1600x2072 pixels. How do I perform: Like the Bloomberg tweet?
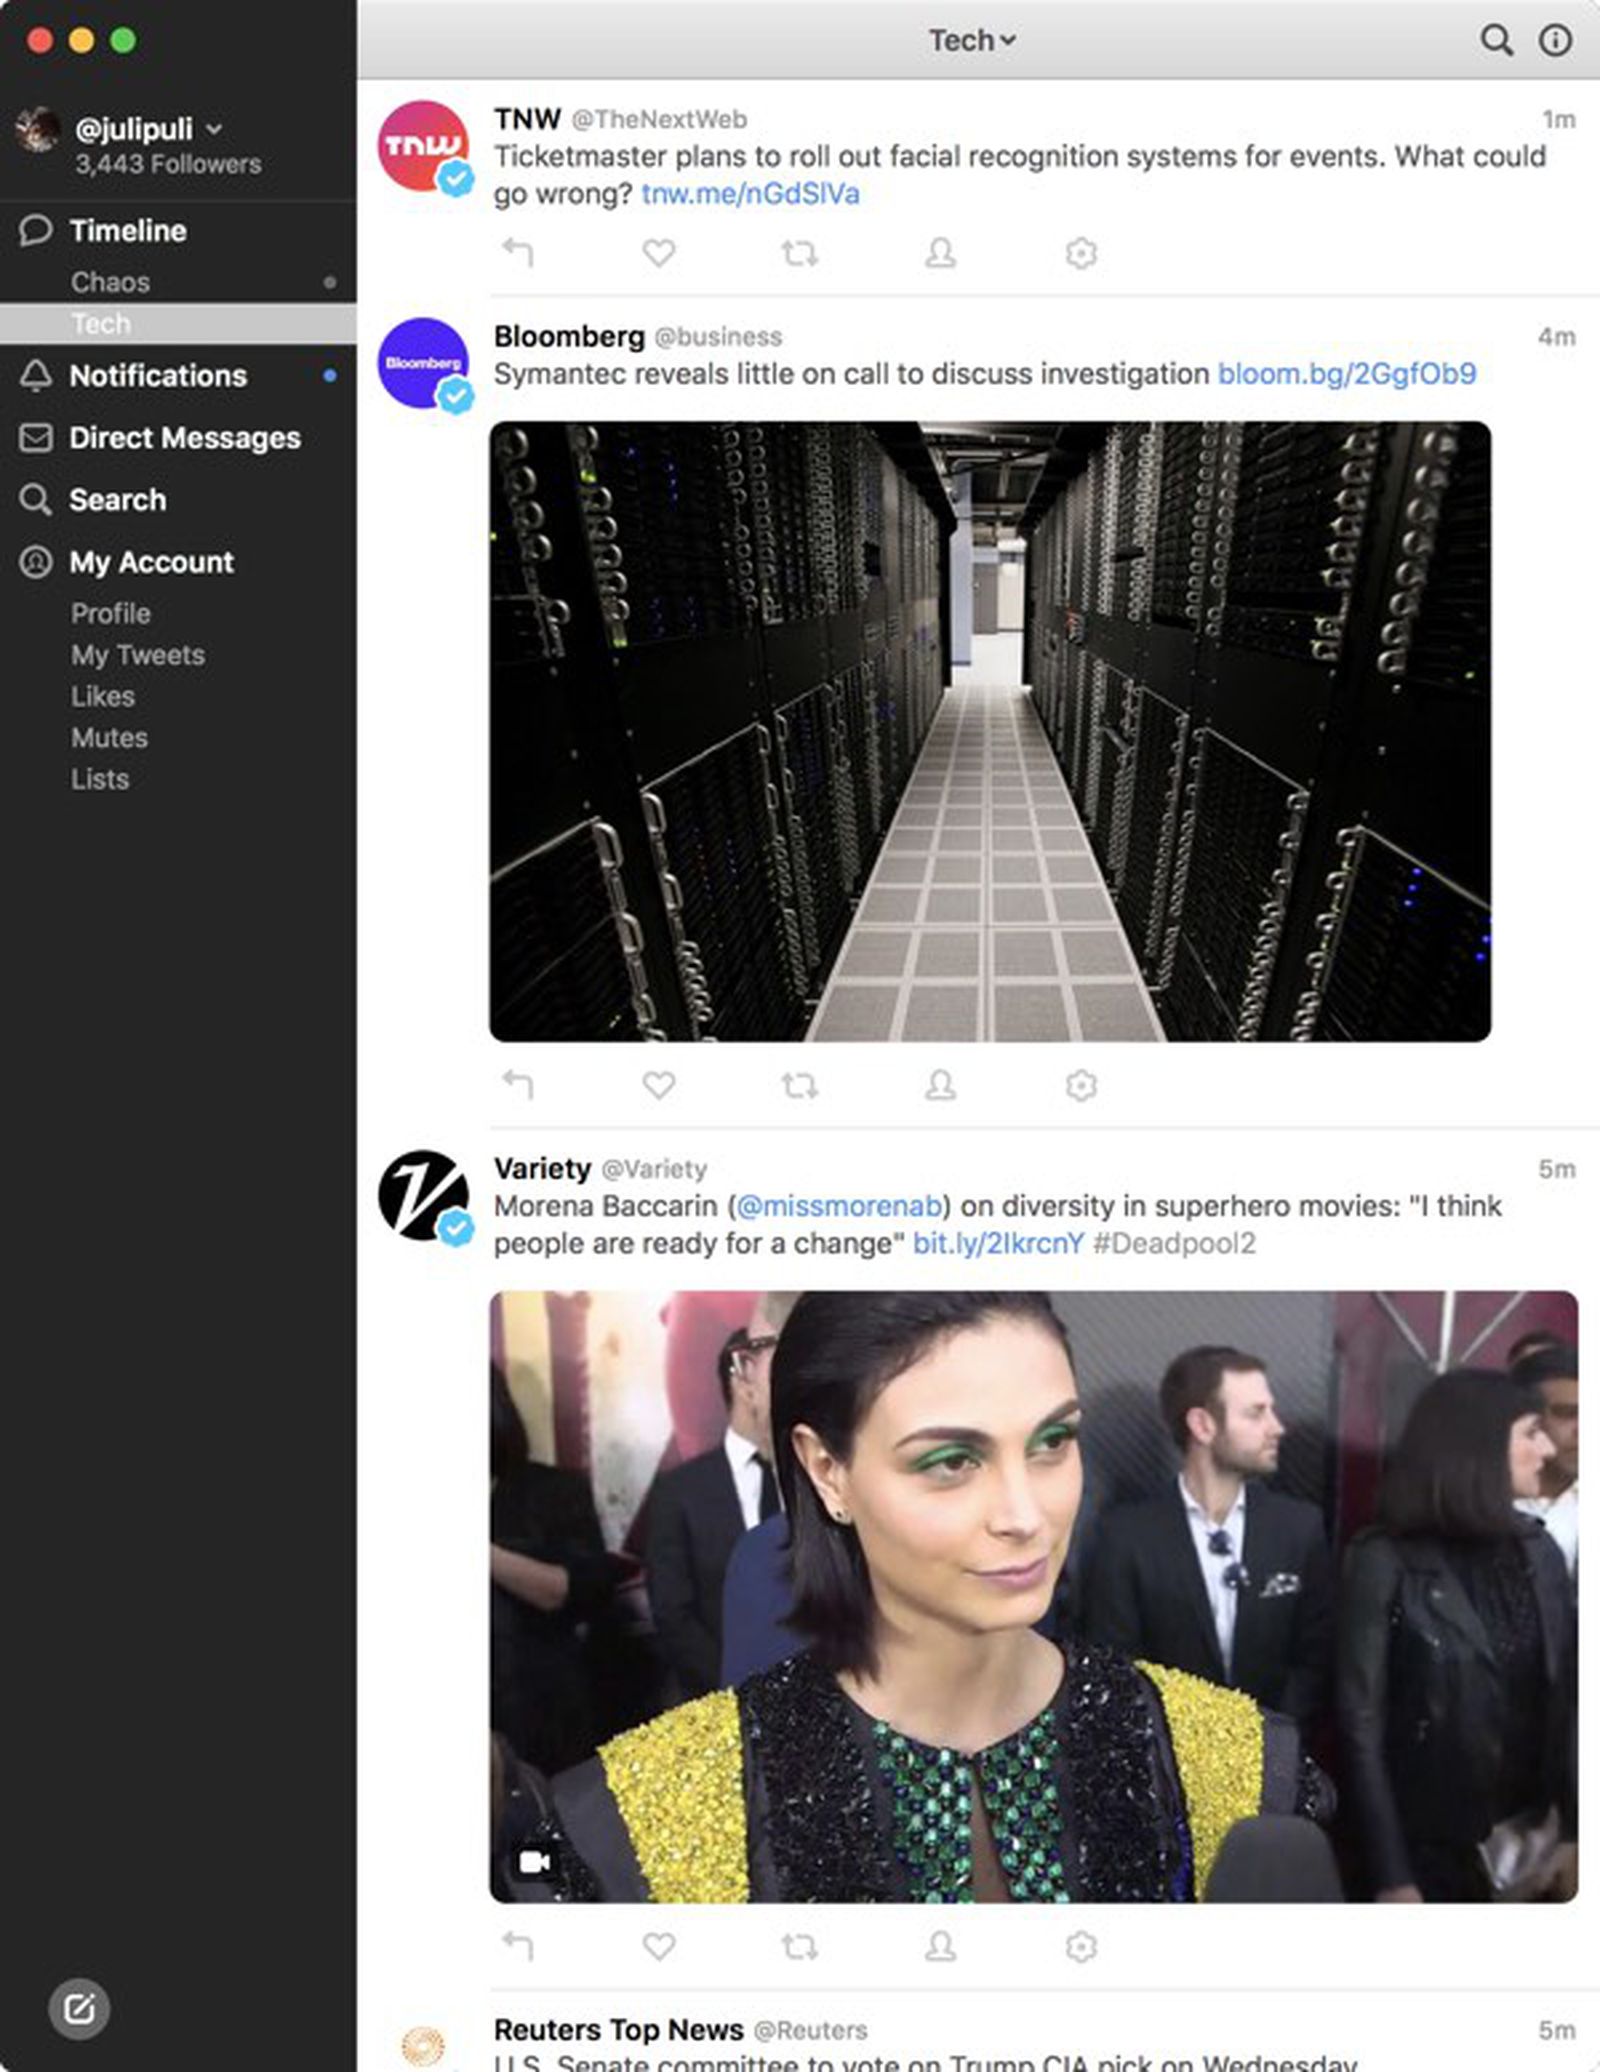pyautogui.click(x=658, y=1085)
